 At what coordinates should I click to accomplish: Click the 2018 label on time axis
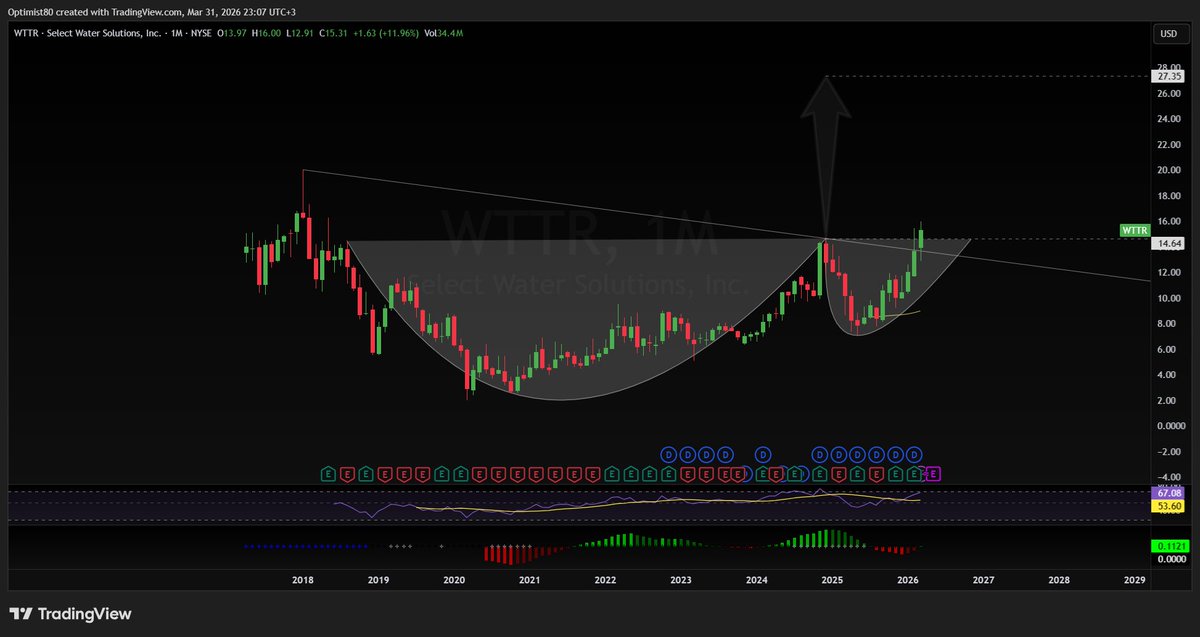303,580
